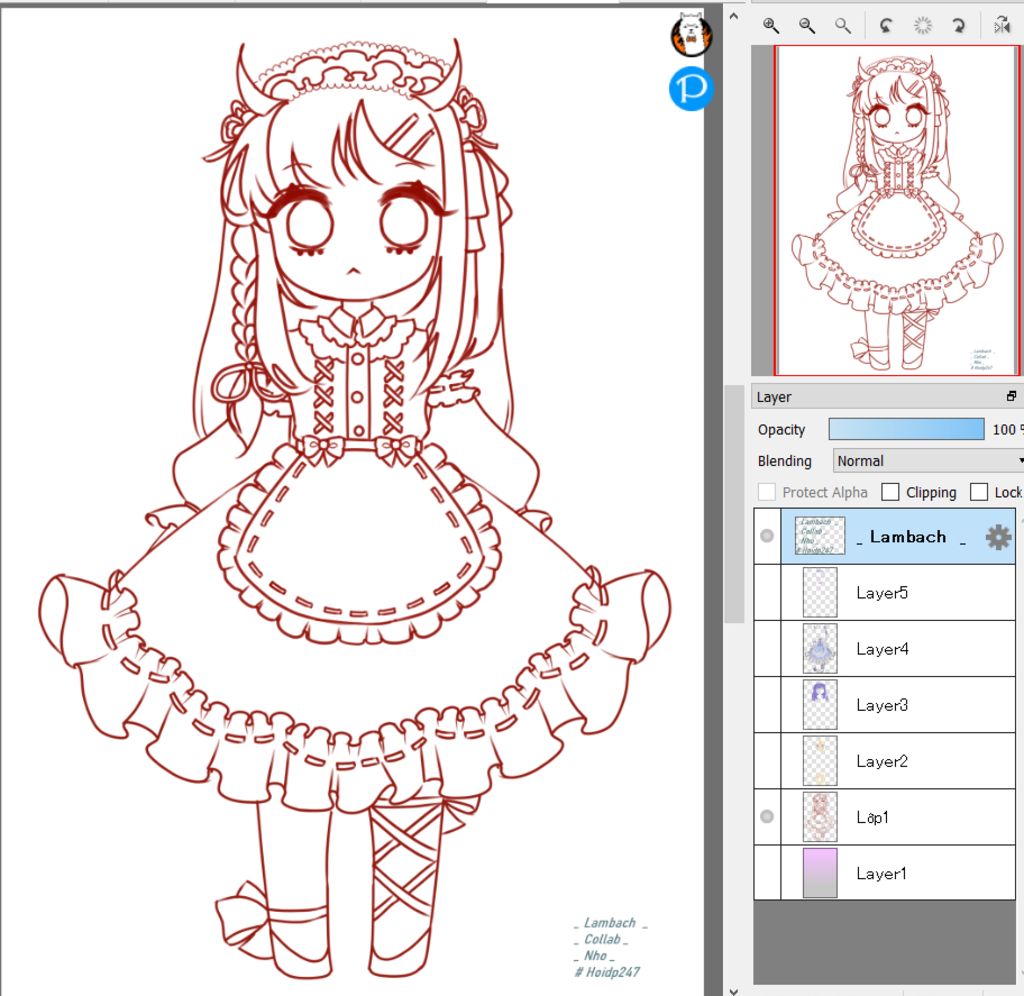Image resolution: width=1024 pixels, height=996 pixels.
Task: Click the zoom in magnifier icon
Action: (771, 25)
